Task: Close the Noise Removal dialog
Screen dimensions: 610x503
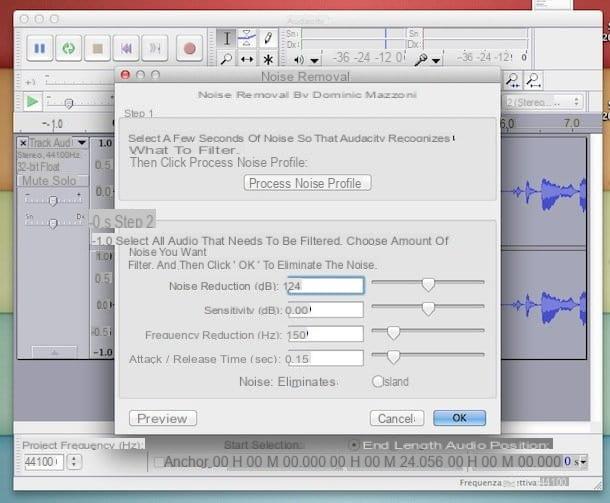Action: click(125, 74)
